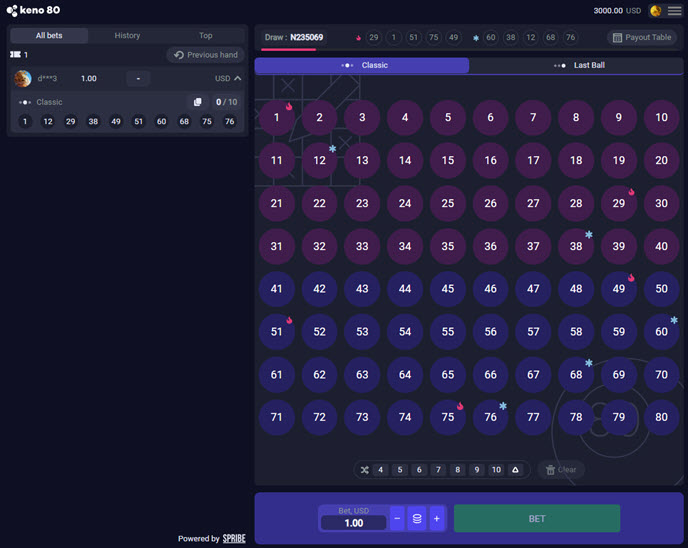Image resolution: width=688 pixels, height=548 pixels.
Task: Click the Previous hand button
Action: 205,55
